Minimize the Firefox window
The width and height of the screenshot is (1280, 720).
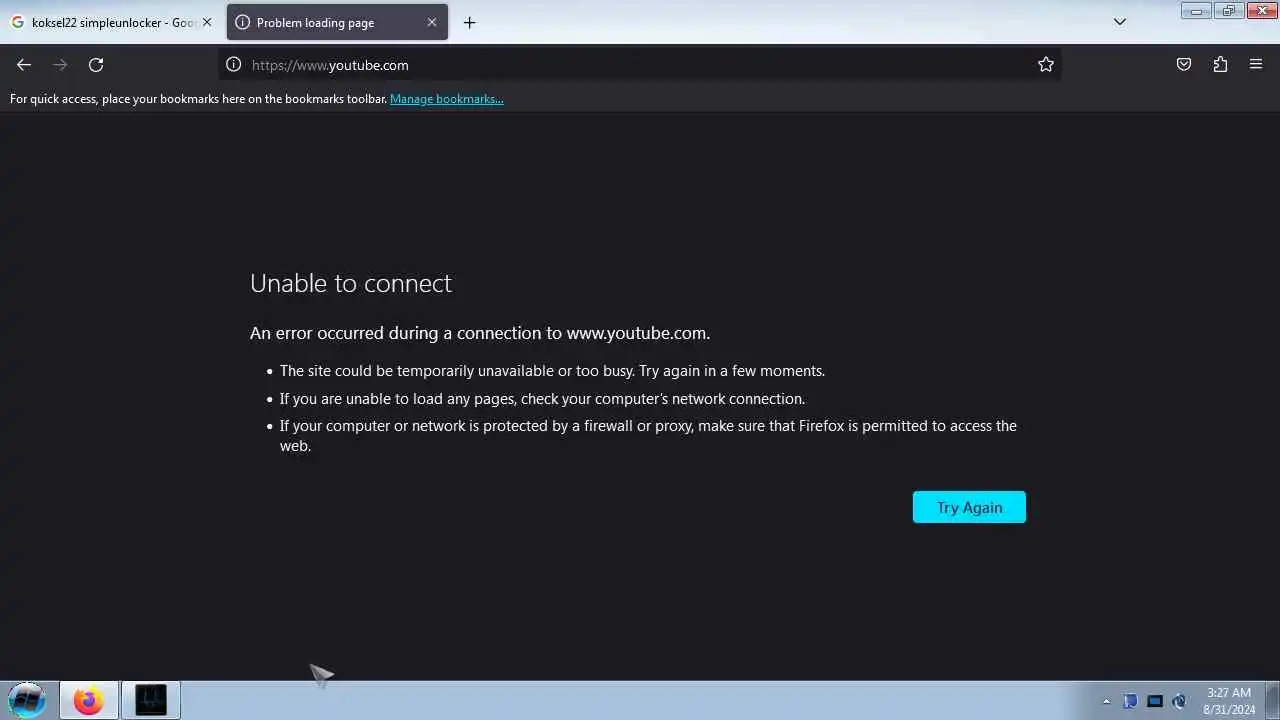(1196, 11)
